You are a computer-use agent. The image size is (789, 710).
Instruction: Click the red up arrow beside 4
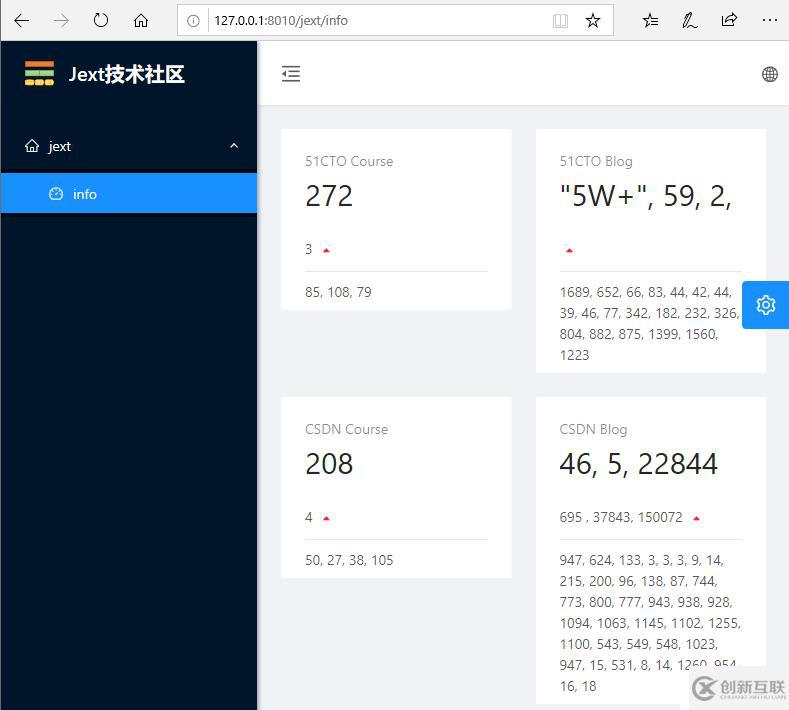pyautogui.click(x=326, y=518)
